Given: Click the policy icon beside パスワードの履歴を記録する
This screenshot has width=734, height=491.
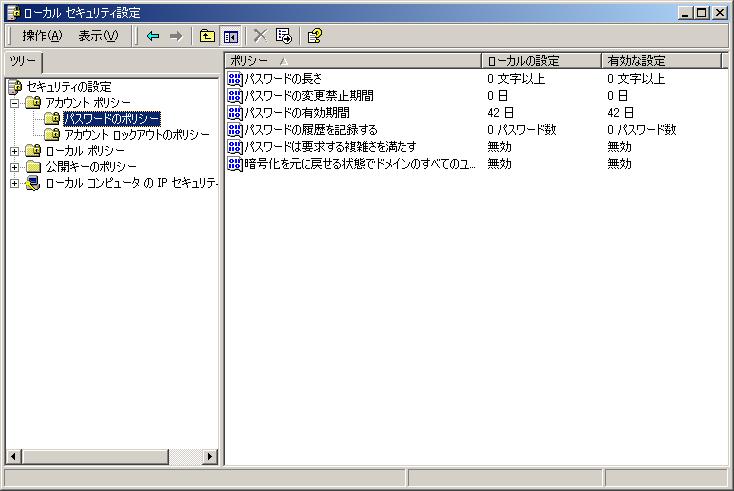Looking at the screenshot, I should [x=235, y=130].
